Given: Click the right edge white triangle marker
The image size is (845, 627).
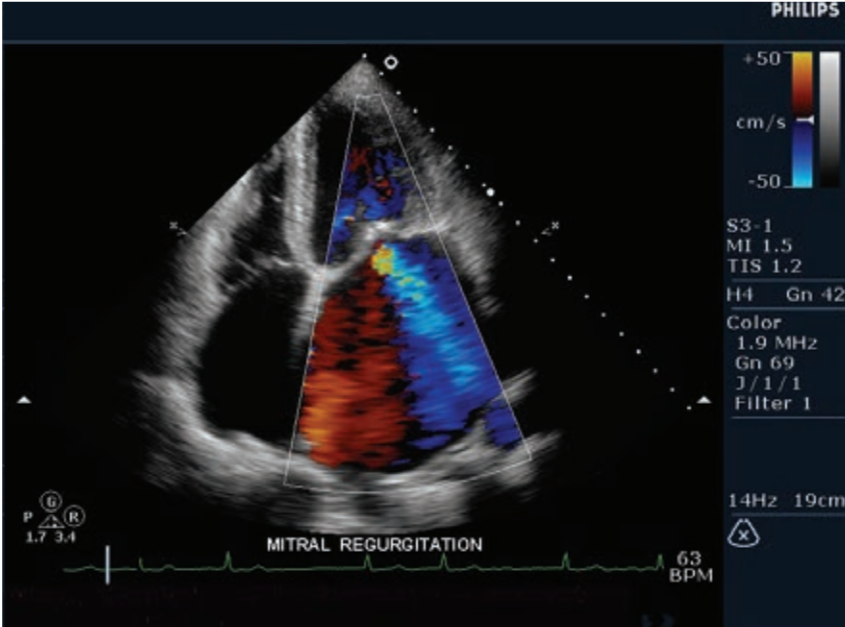Looking at the screenshot, I should pos(704,400).
